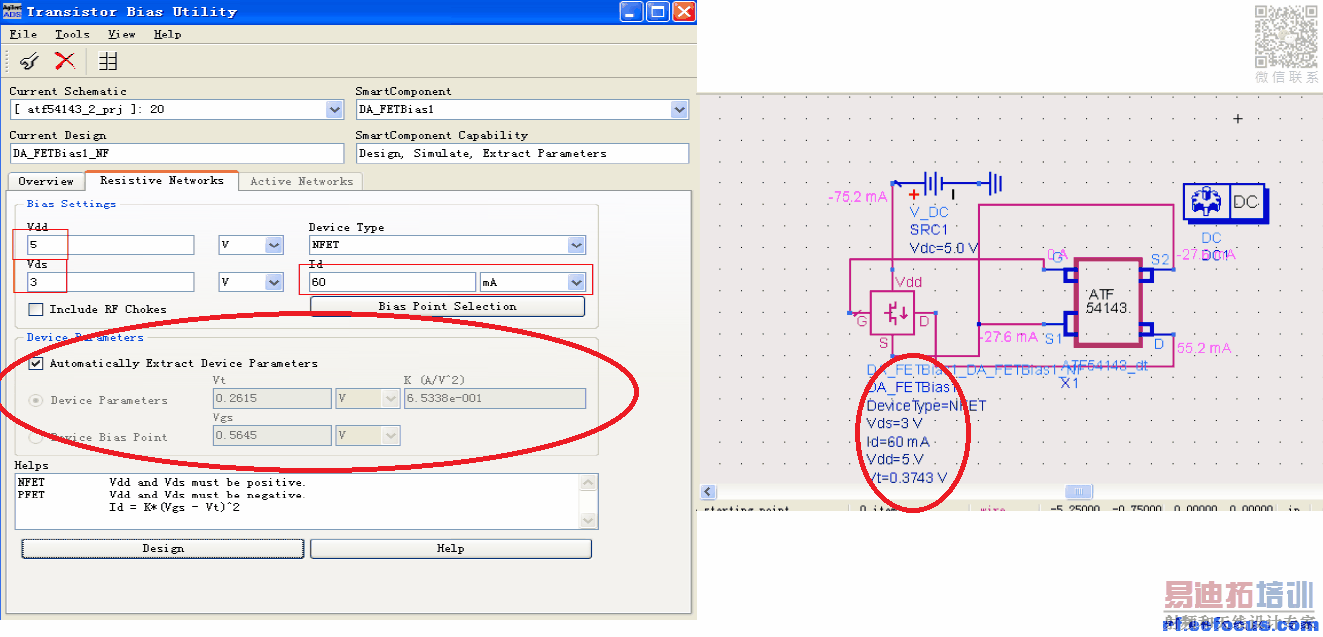Open the SmartComponent dropdown list
This screenshot has height=637, width=1323.
tap(680, 110)
